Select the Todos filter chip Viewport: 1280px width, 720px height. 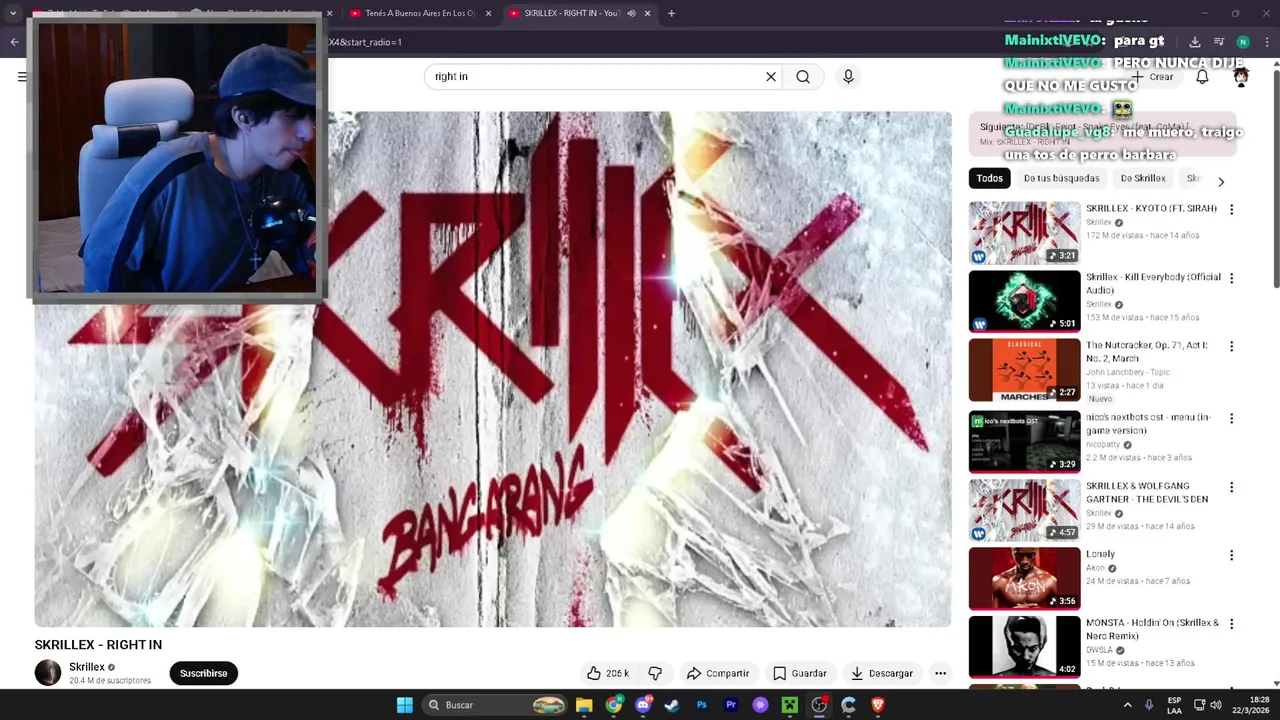pyautogui.click(x=989, y=179)
